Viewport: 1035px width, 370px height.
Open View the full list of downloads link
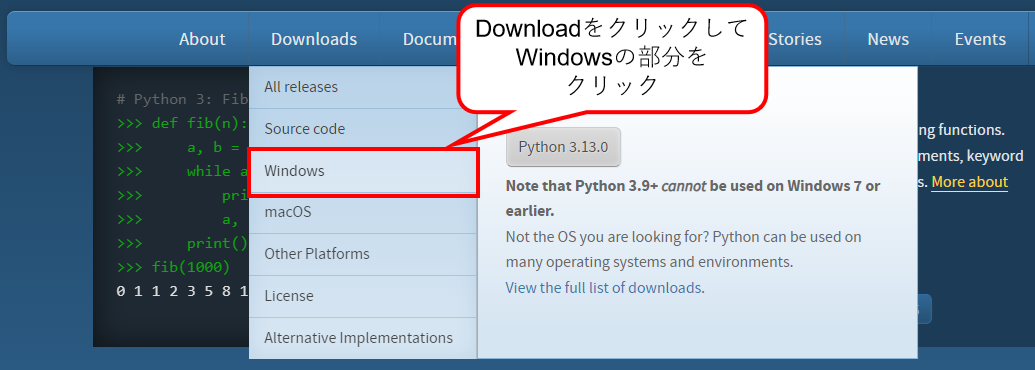603,288
